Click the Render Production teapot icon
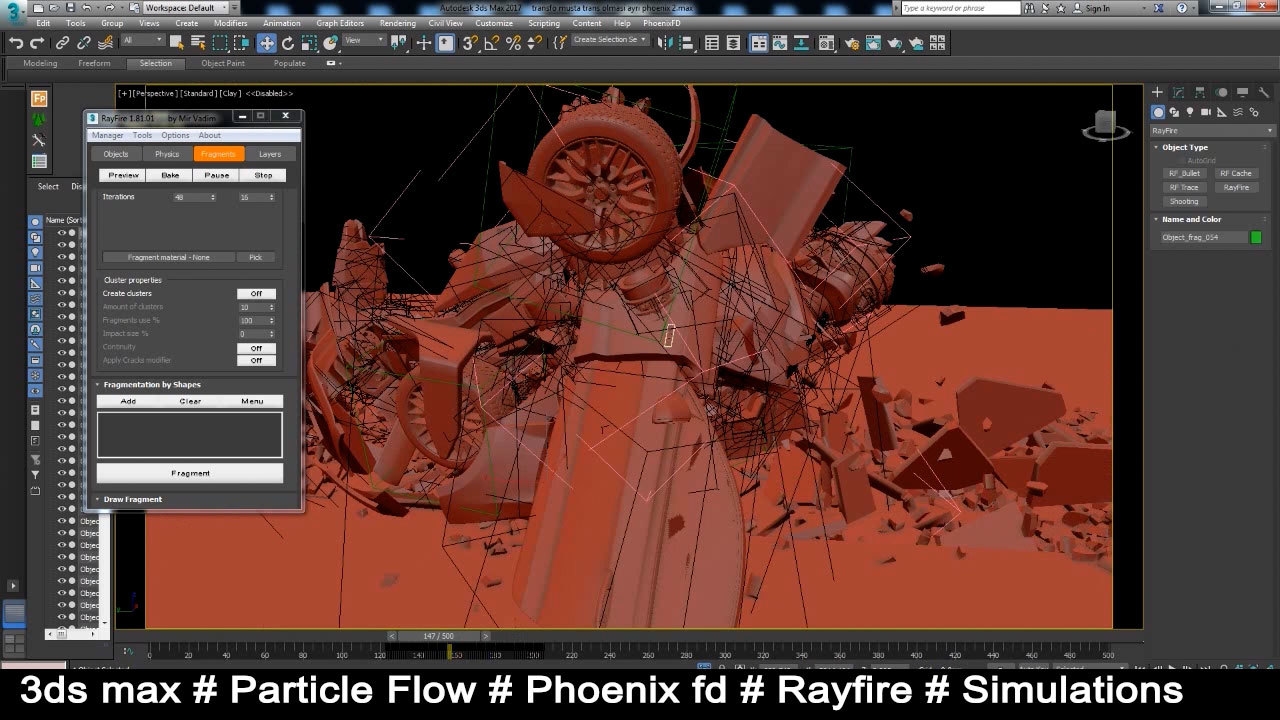 pyautogui.click(x=895, y=43)
